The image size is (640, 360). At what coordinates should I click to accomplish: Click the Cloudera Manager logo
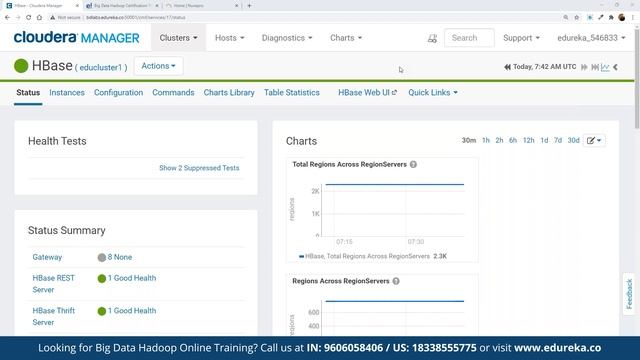coord(76,38)
